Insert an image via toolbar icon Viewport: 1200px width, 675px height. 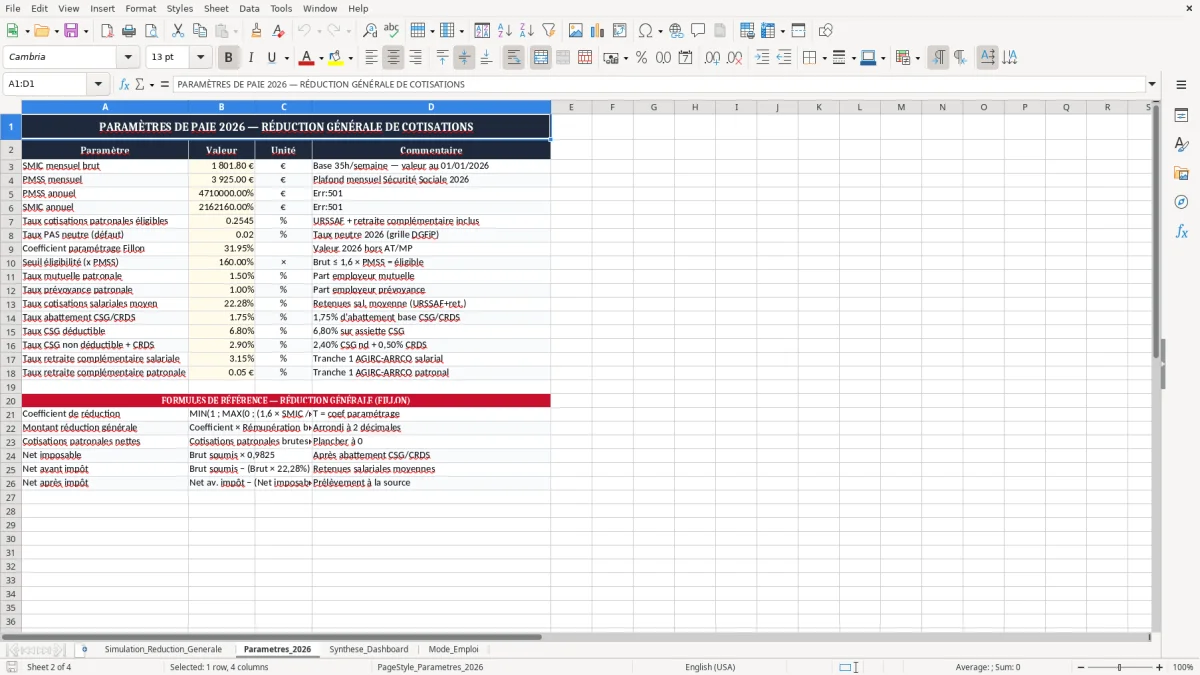click(575, 31)
